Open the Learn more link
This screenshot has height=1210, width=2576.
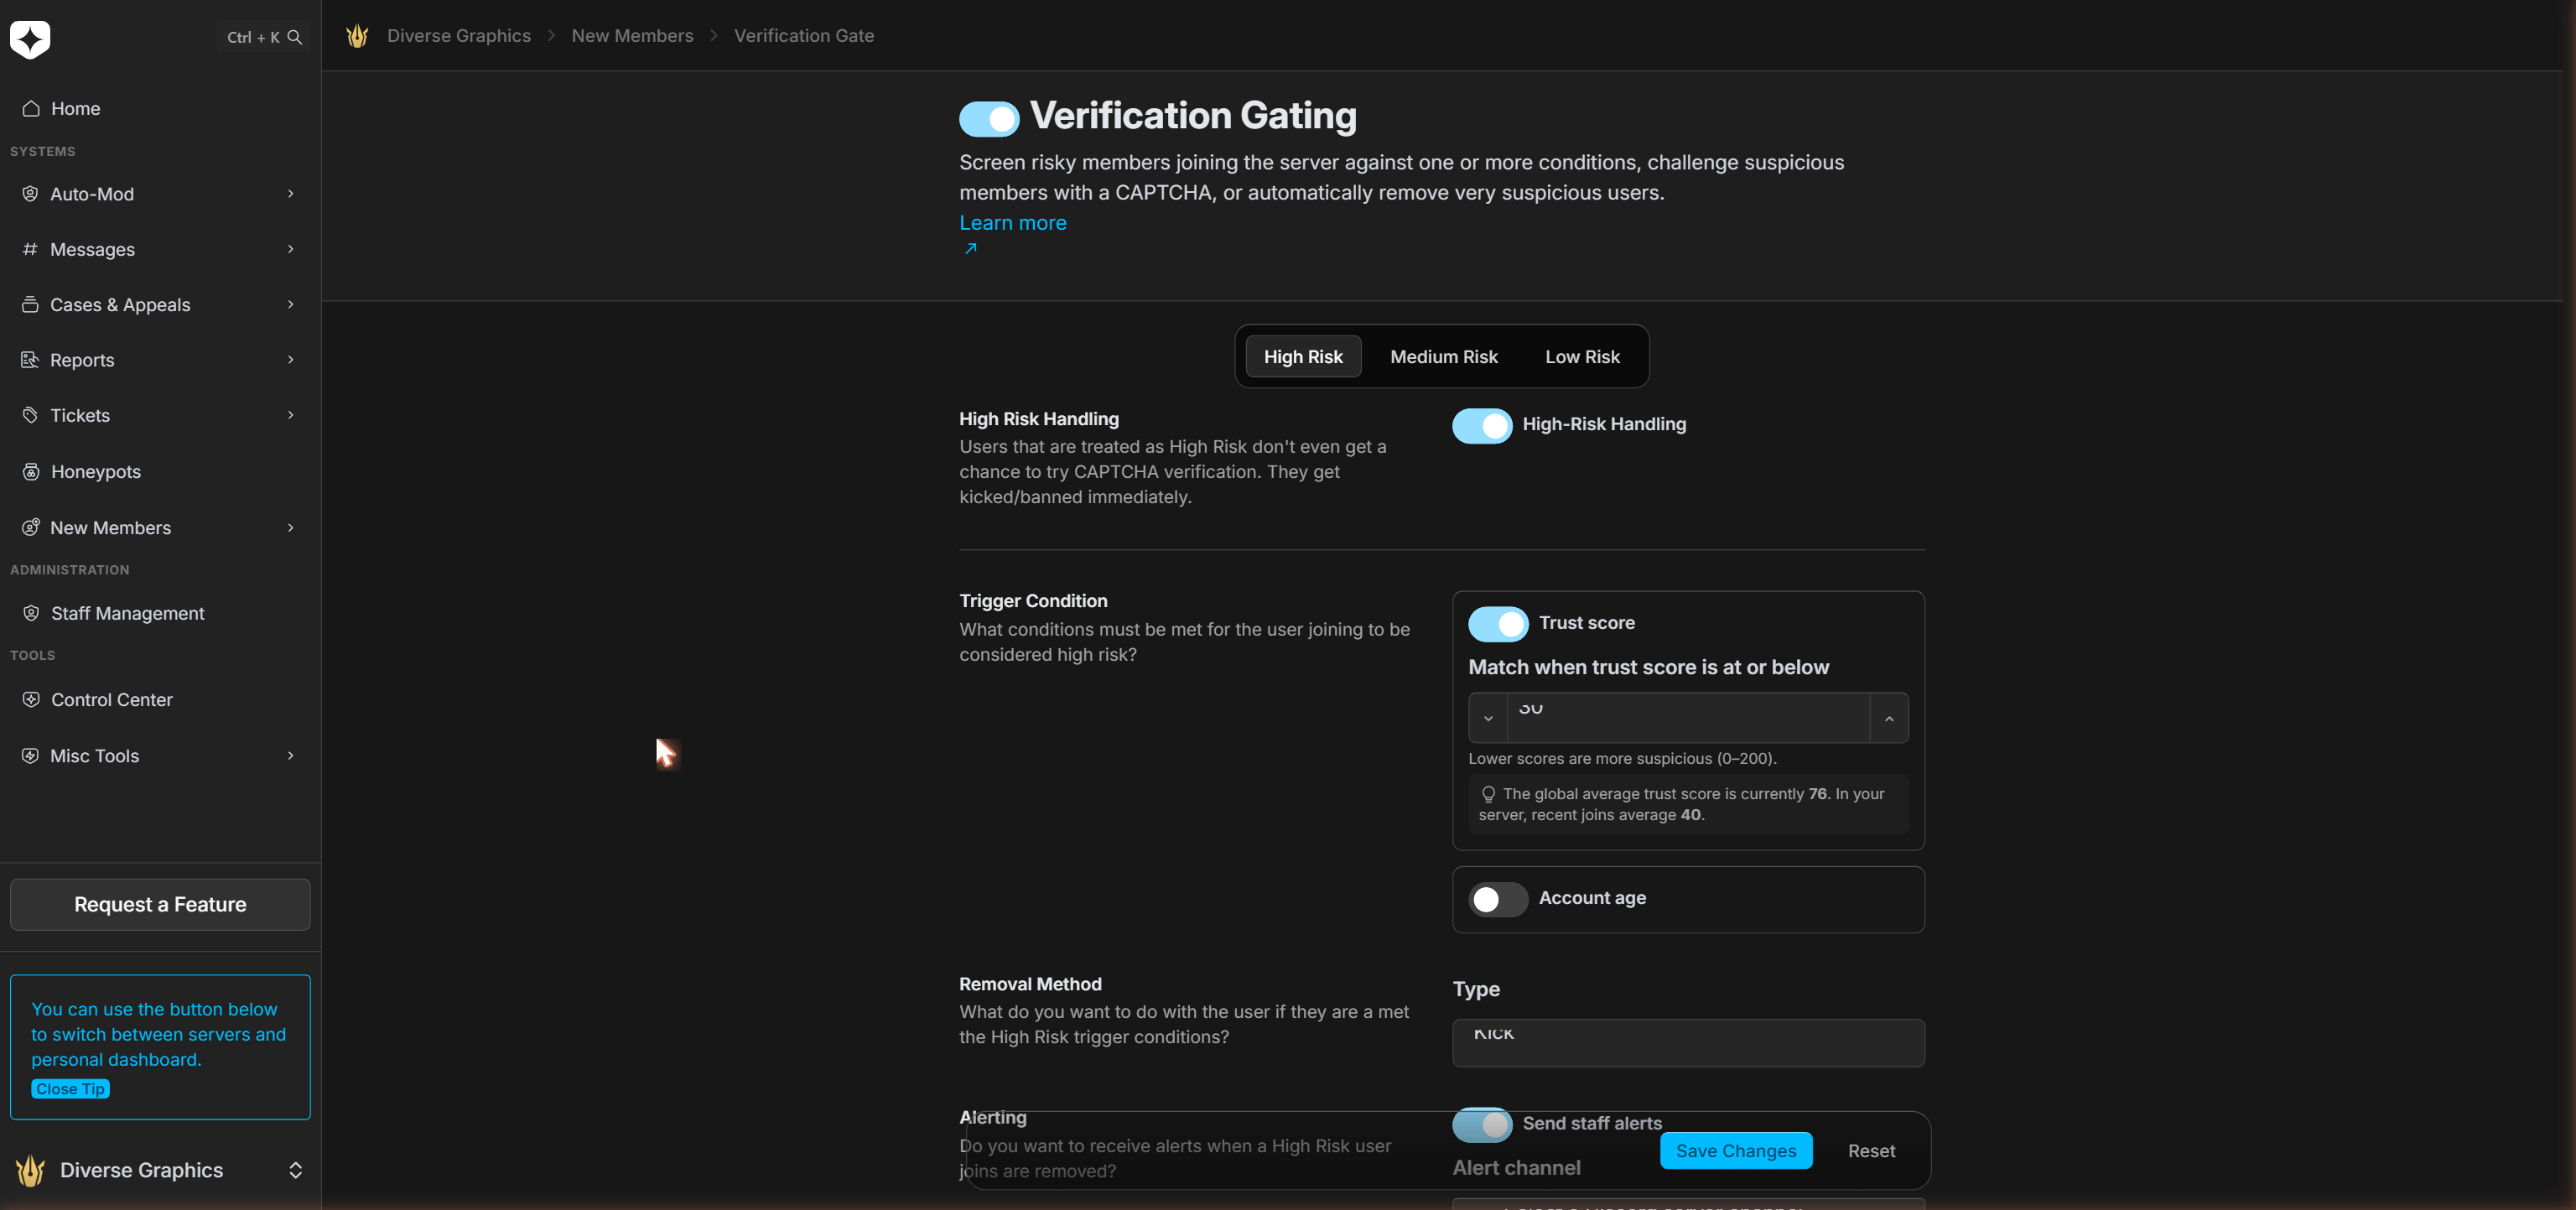click(1012, 223)
